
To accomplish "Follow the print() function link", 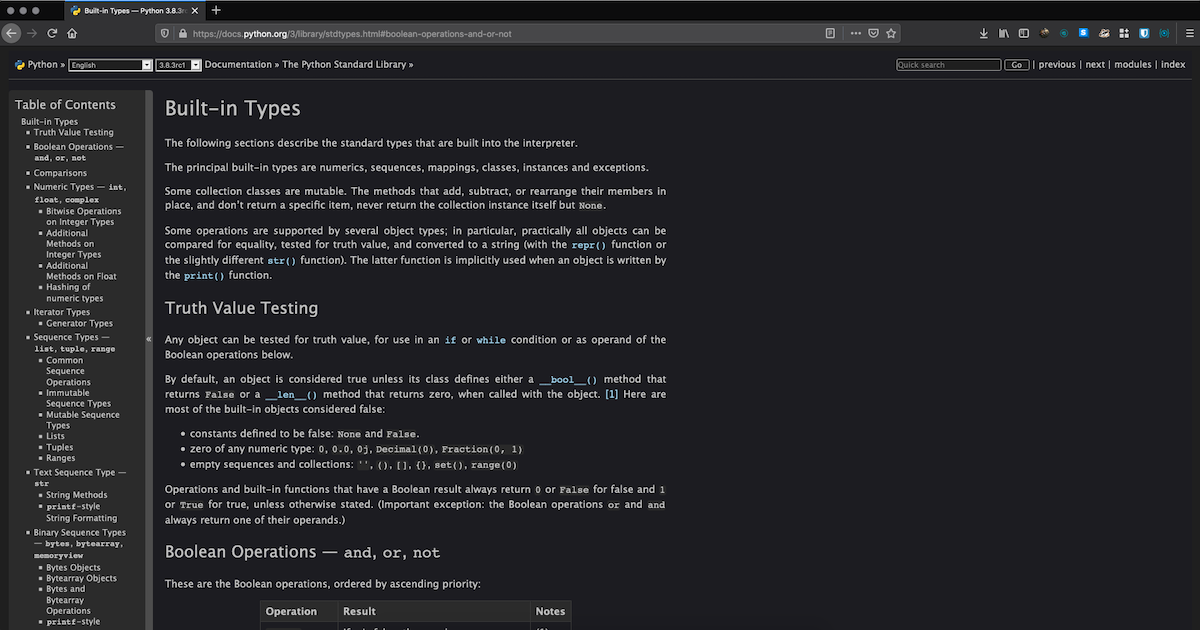I will [x=204, y=275].
